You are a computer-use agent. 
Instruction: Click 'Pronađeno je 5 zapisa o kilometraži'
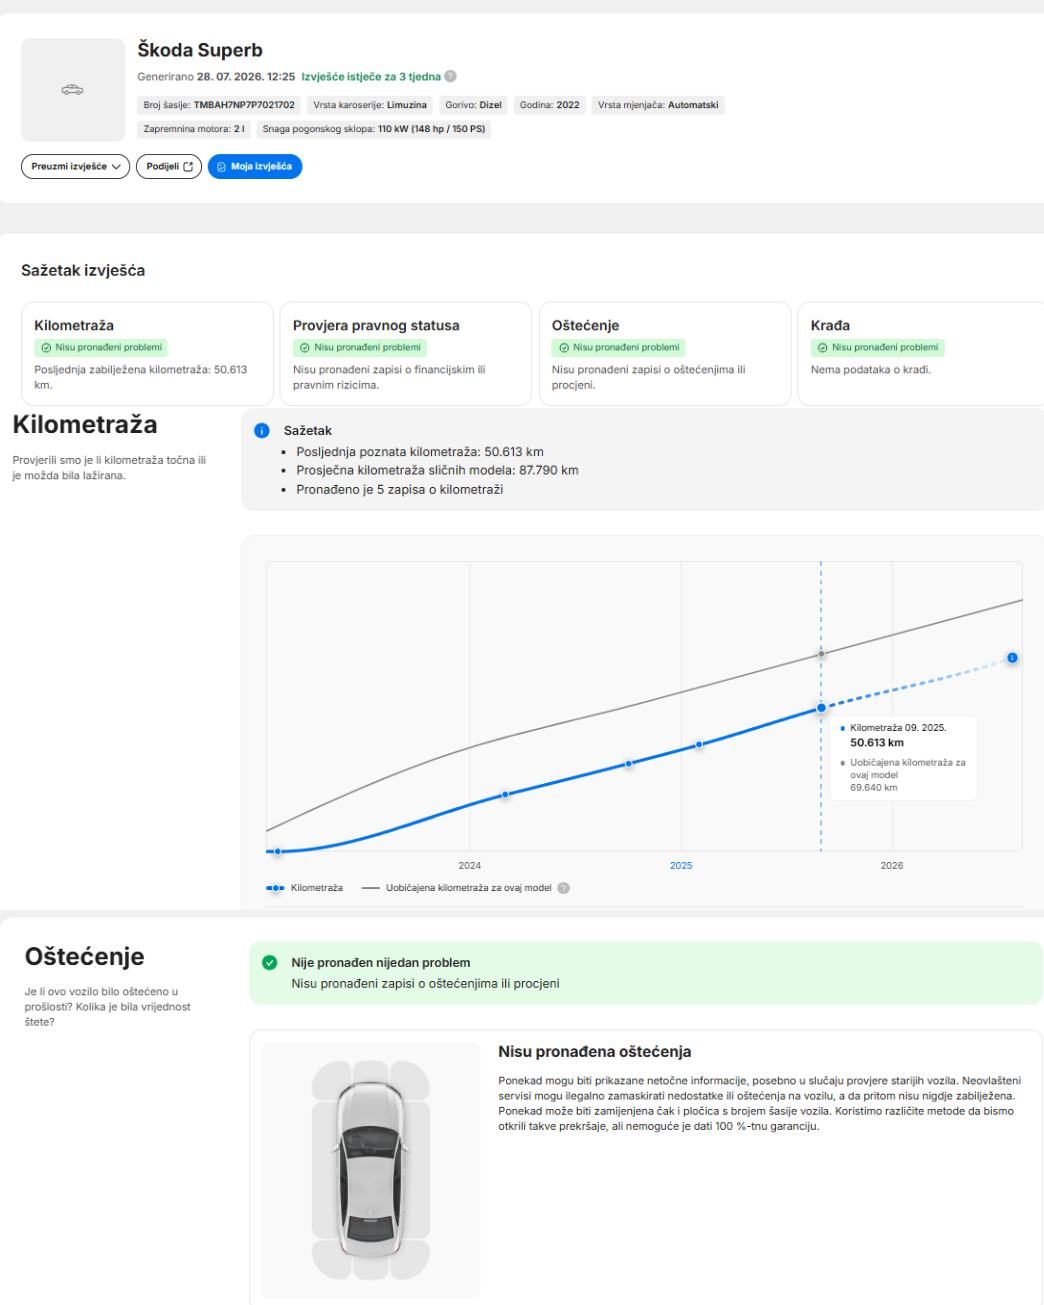tap(400, 489)
